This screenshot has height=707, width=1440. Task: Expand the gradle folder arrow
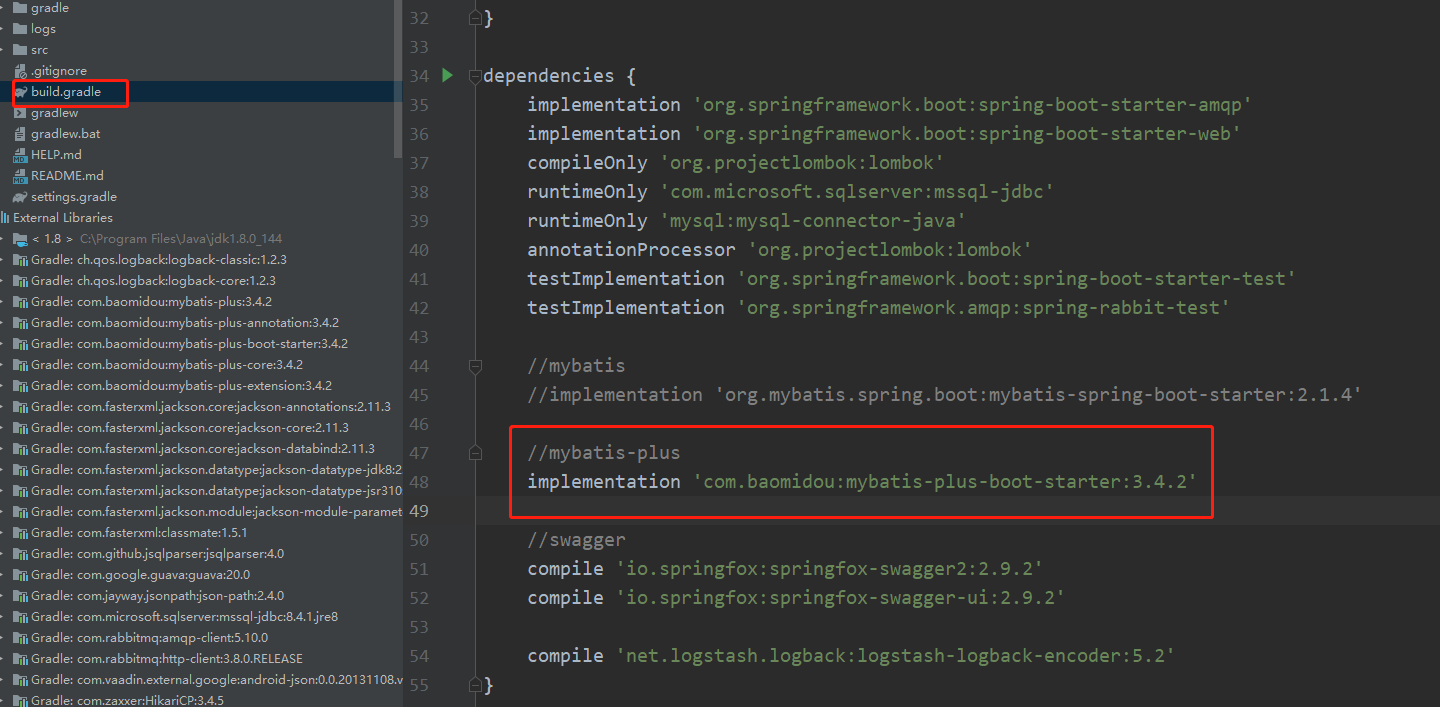click(x=3, y=8)
